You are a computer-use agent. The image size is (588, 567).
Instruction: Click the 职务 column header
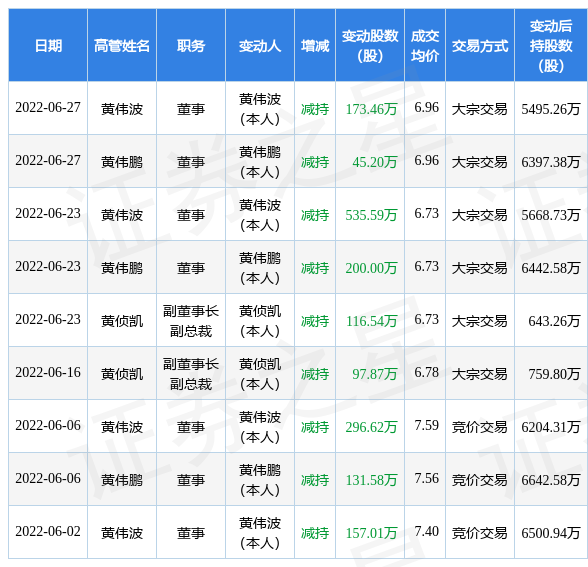pos(191,45)
